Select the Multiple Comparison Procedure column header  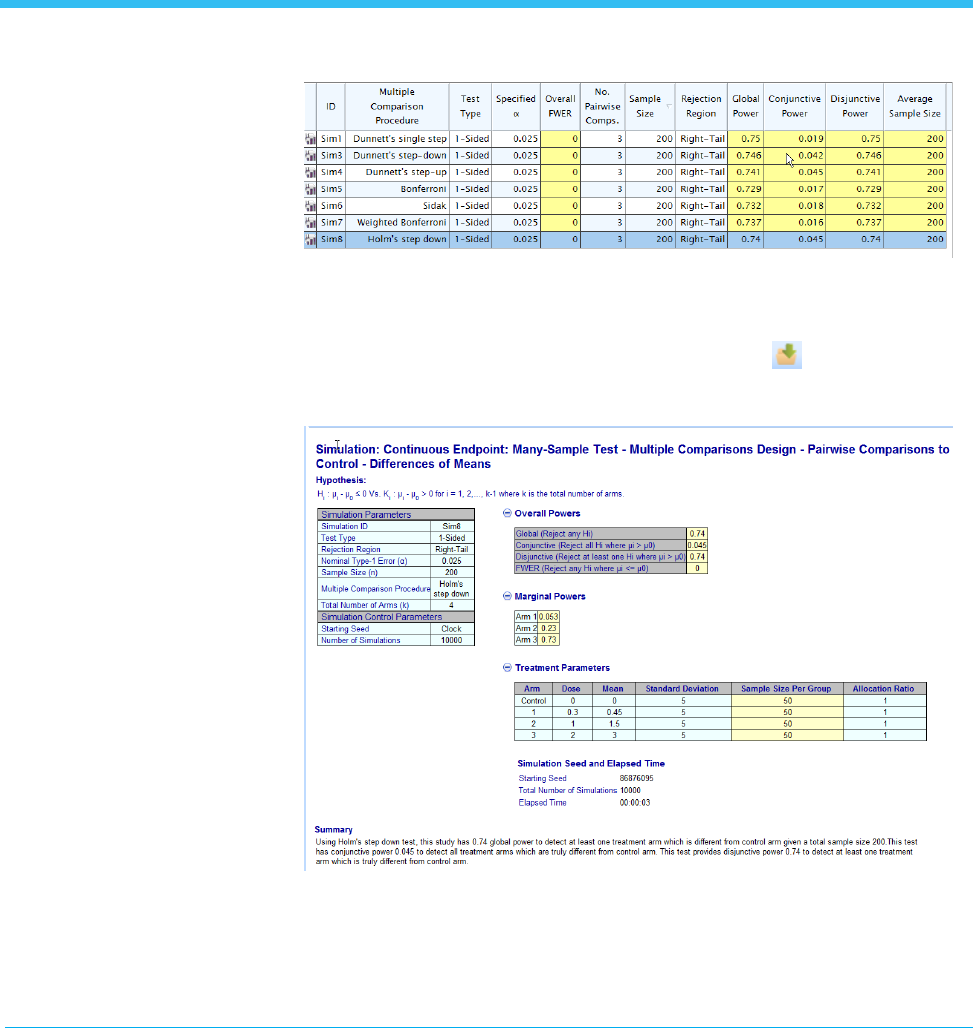point(397,106)
